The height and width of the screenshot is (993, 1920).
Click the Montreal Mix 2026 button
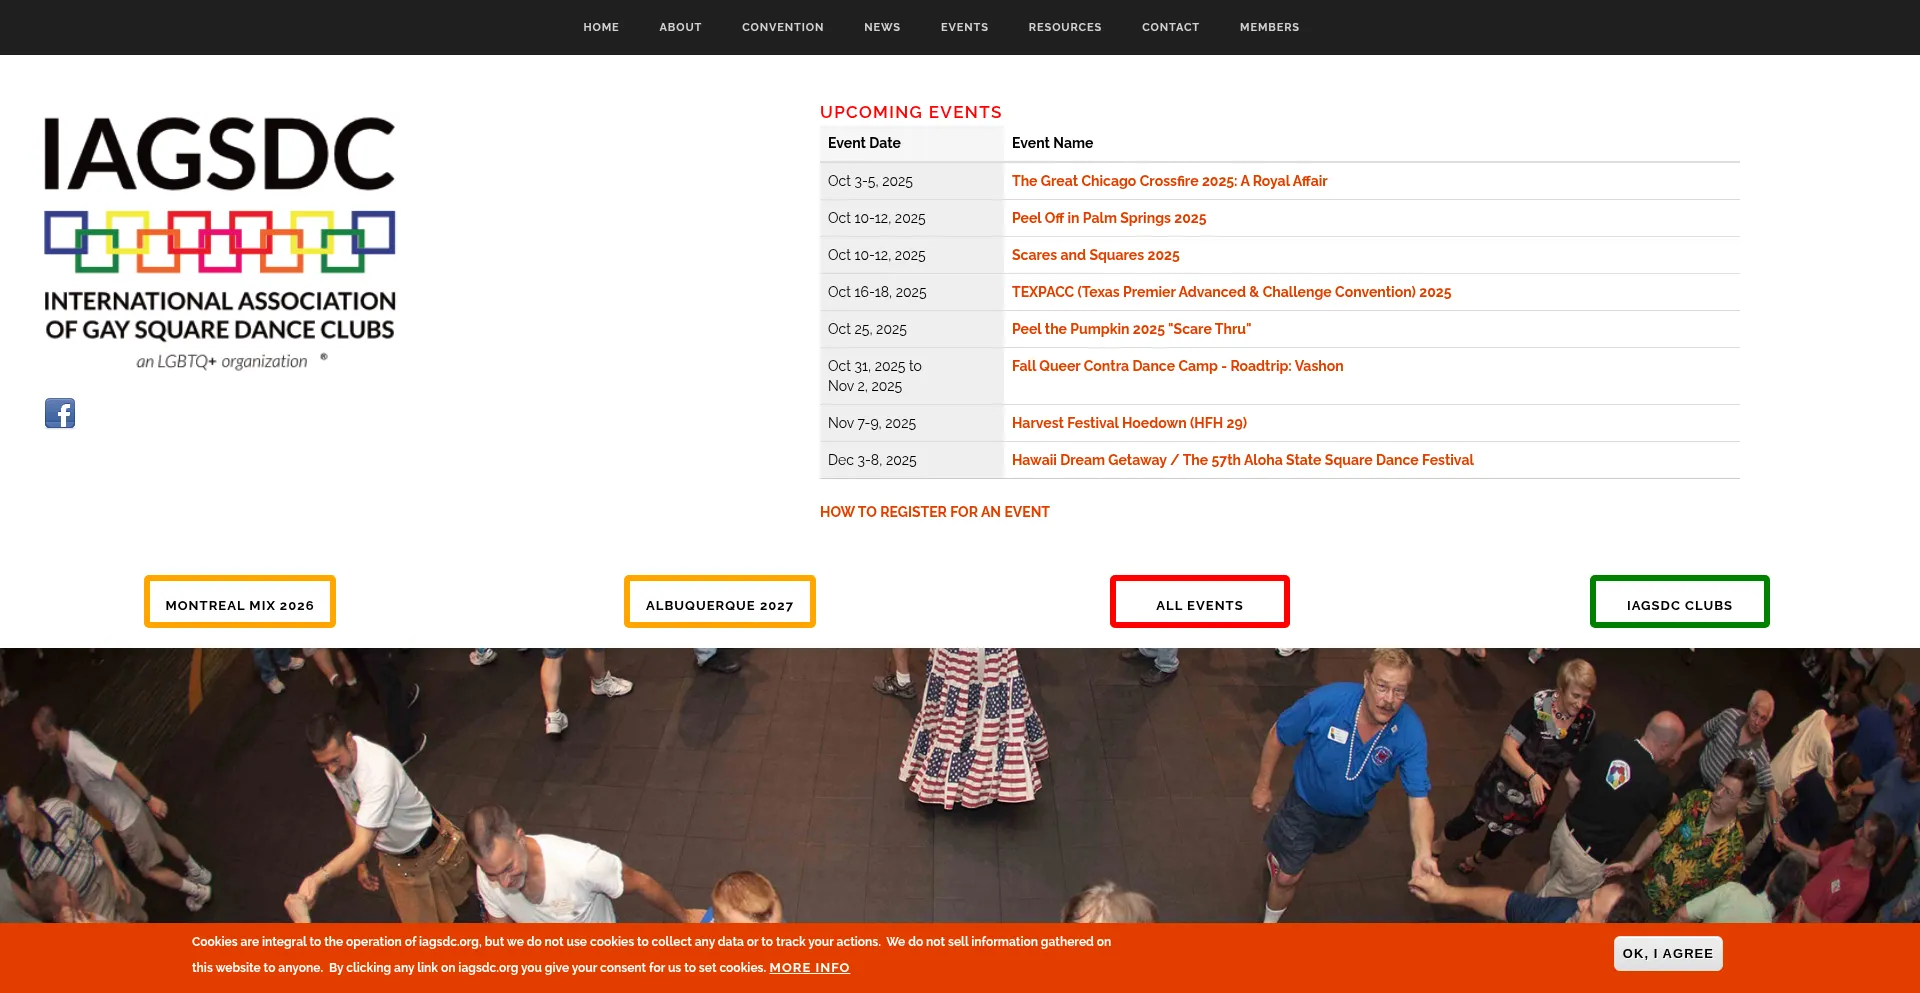[x=240, y=602]
